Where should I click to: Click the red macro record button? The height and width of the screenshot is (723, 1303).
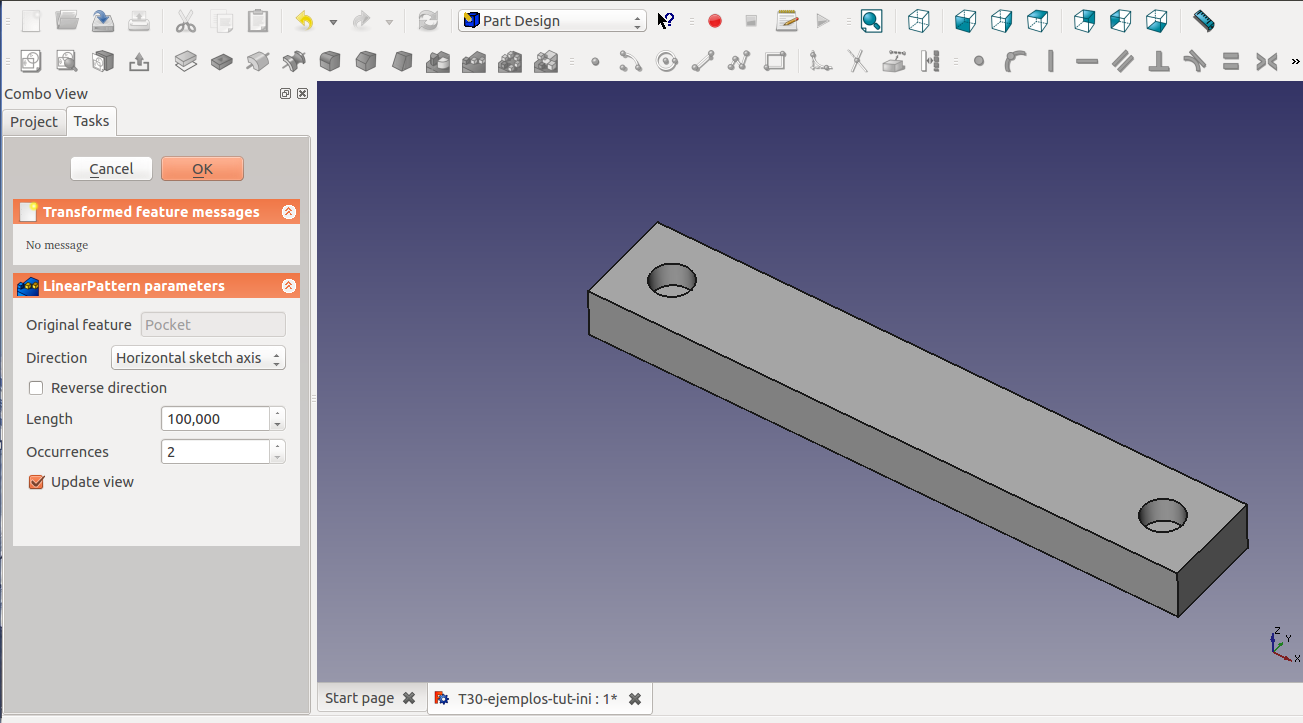pos(715,21)
